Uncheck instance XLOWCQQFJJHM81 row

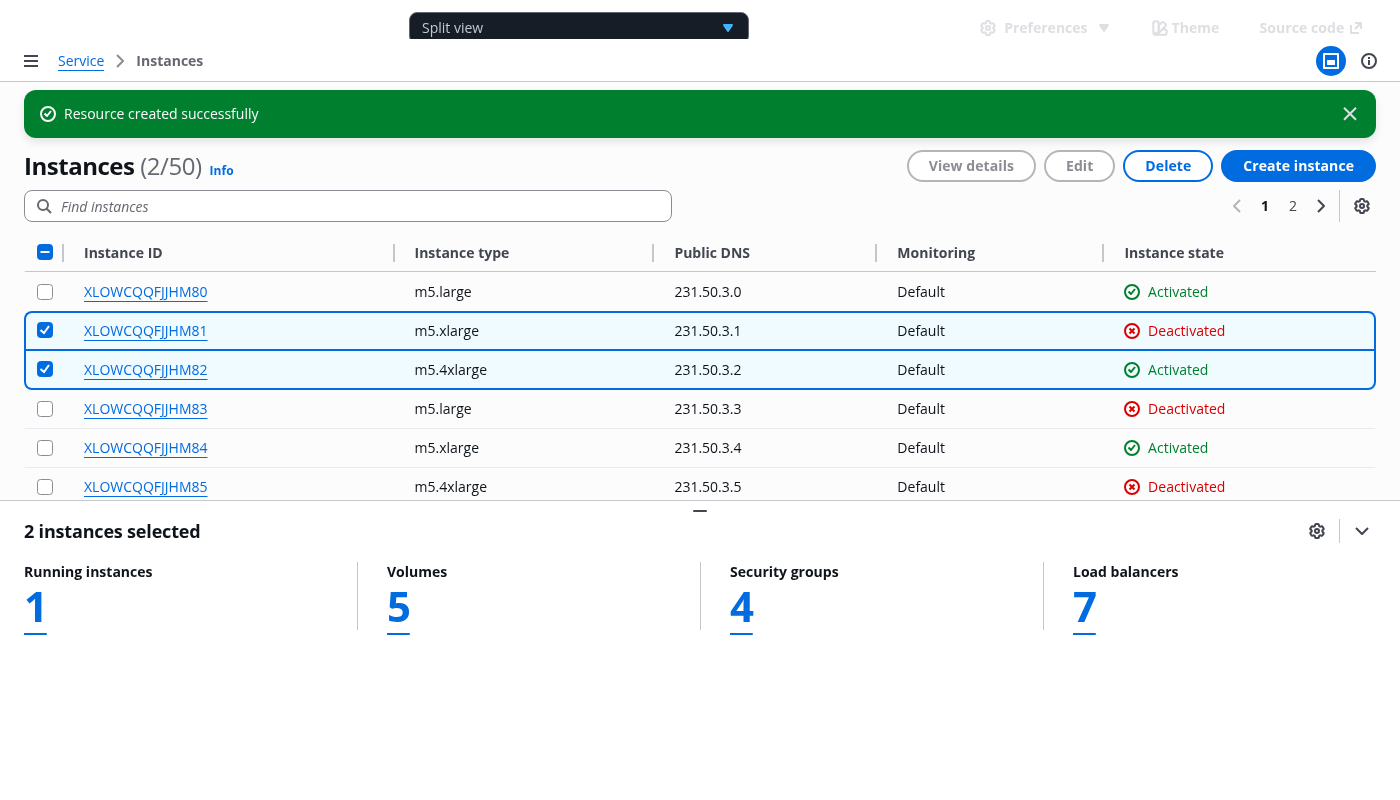tap(45, 330)
